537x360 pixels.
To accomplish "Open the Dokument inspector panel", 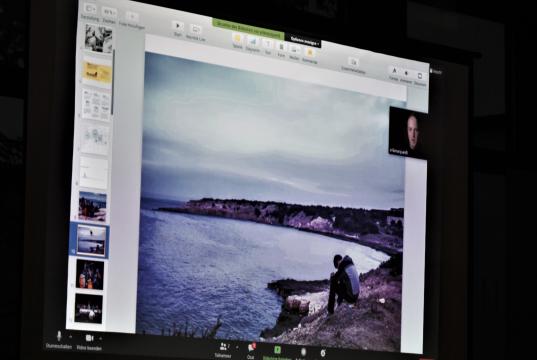I will point(420,78).
